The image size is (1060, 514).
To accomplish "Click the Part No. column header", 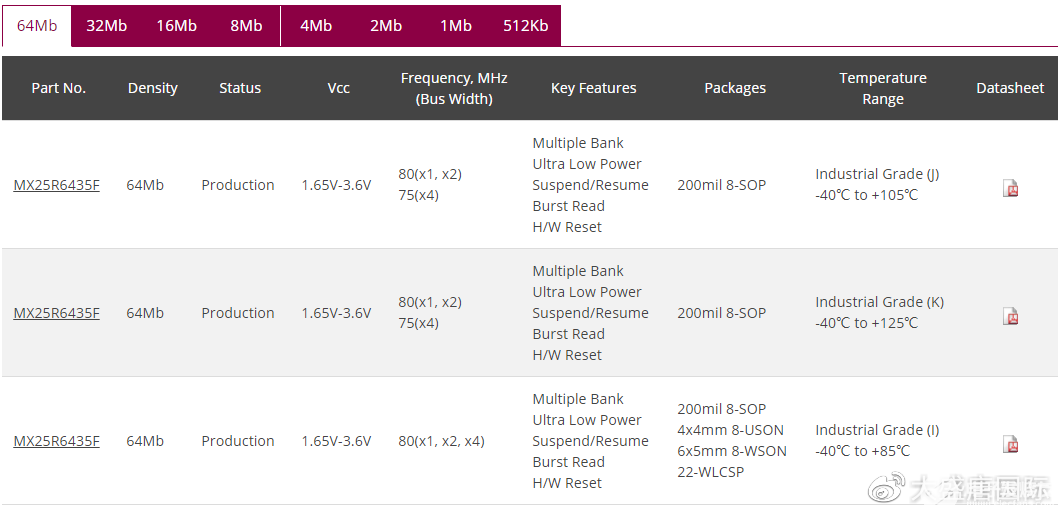I will [58, 88].
